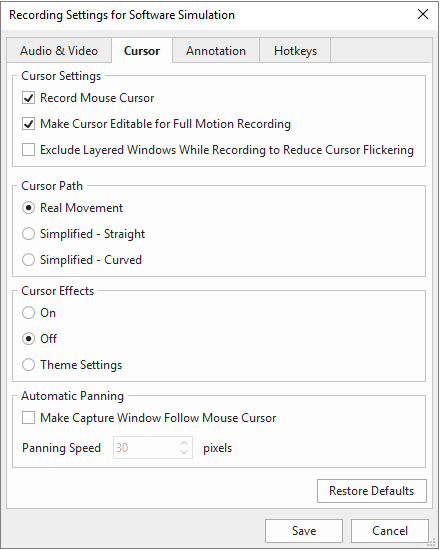Click the 'Automatic Panning' group title
Image resolution: width=440 pixels, height=550 pixels.
72,396
